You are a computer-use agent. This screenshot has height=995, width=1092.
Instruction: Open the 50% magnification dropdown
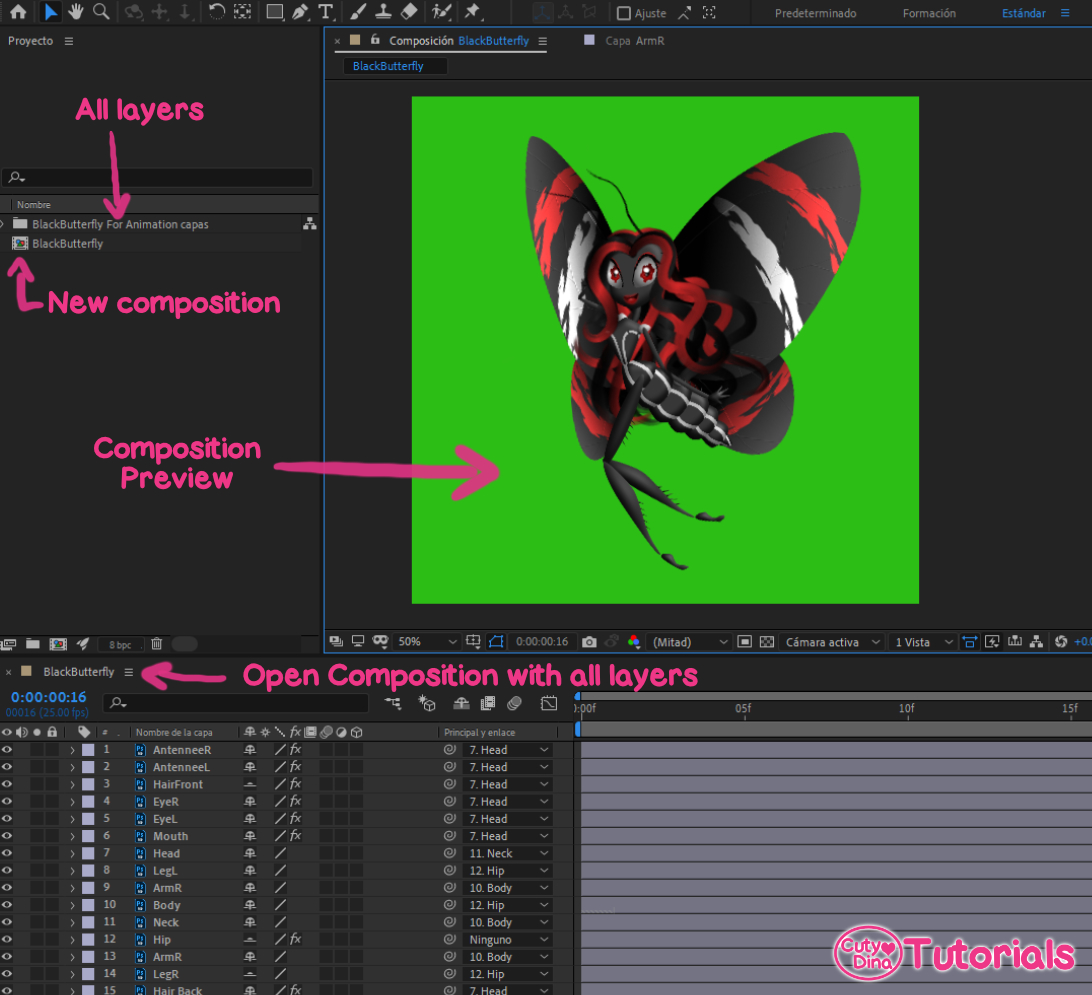click(x=425, y=641)
